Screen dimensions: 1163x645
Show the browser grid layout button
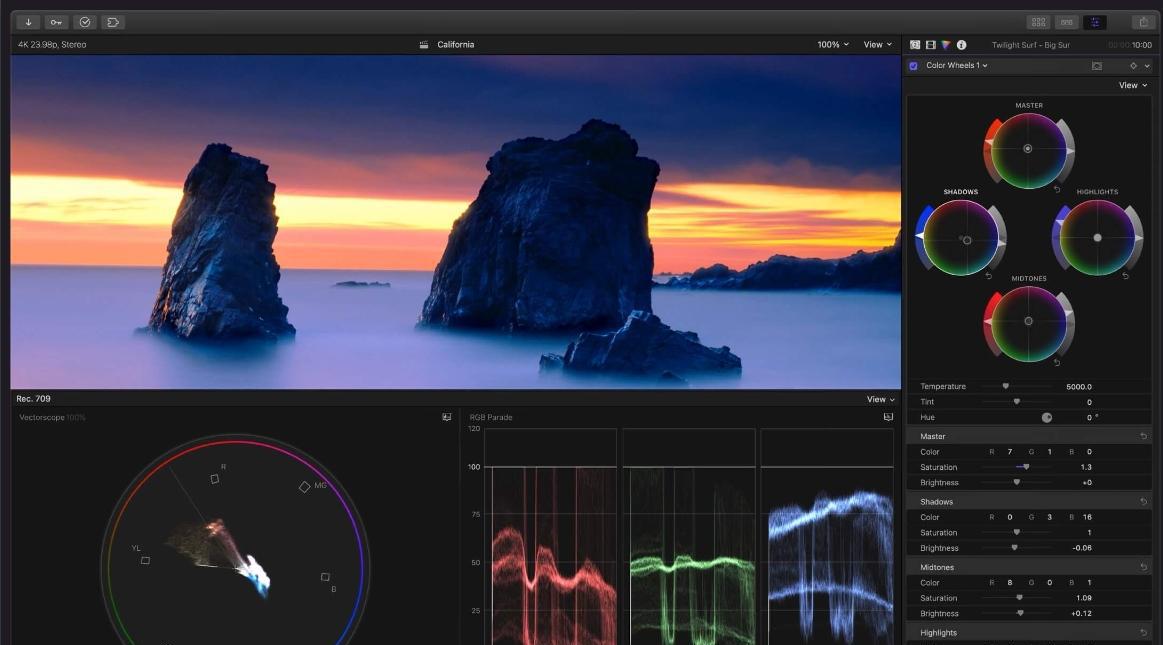1038,22
